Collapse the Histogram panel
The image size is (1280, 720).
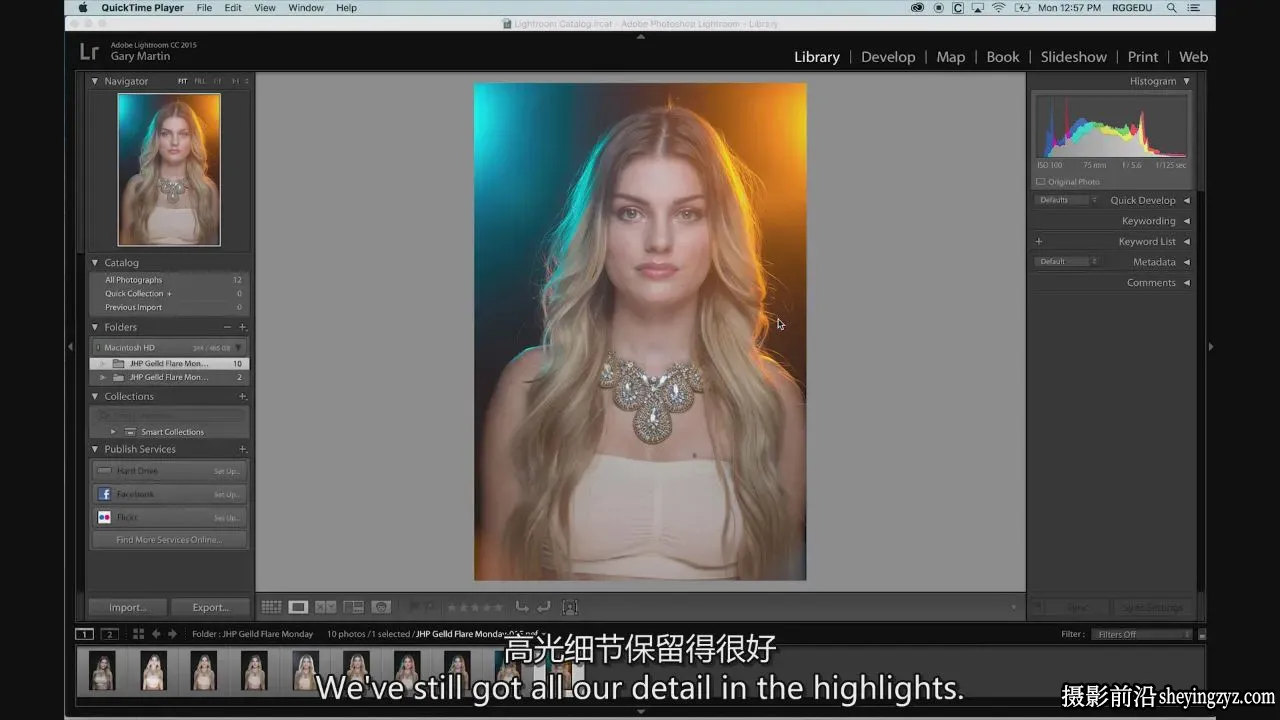1187,81
